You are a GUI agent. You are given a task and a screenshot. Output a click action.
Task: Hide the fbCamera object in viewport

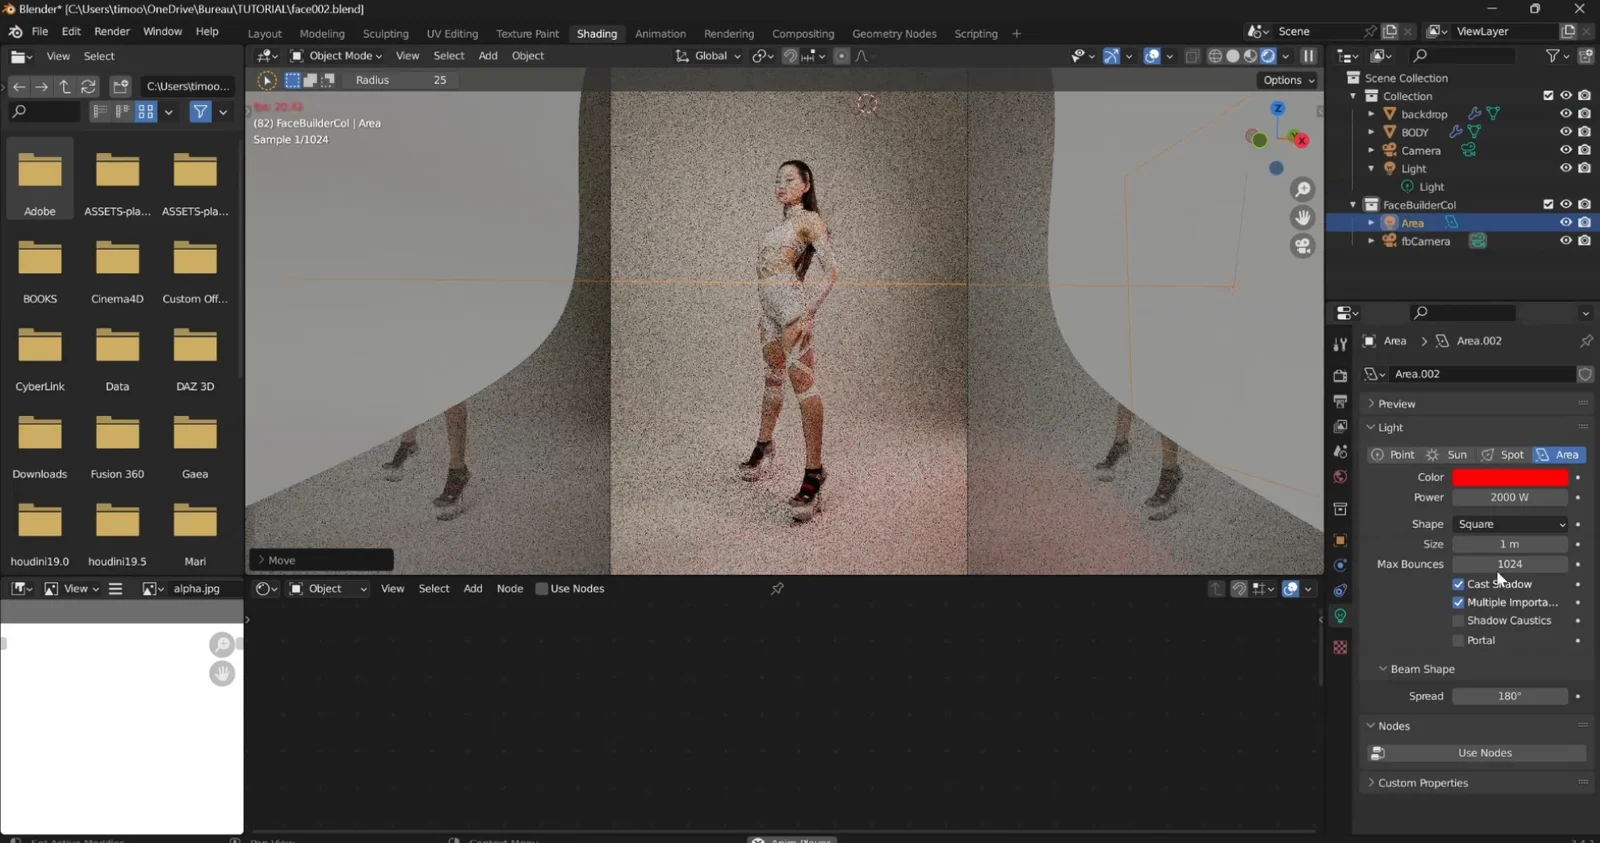[x=1566, y=241]
